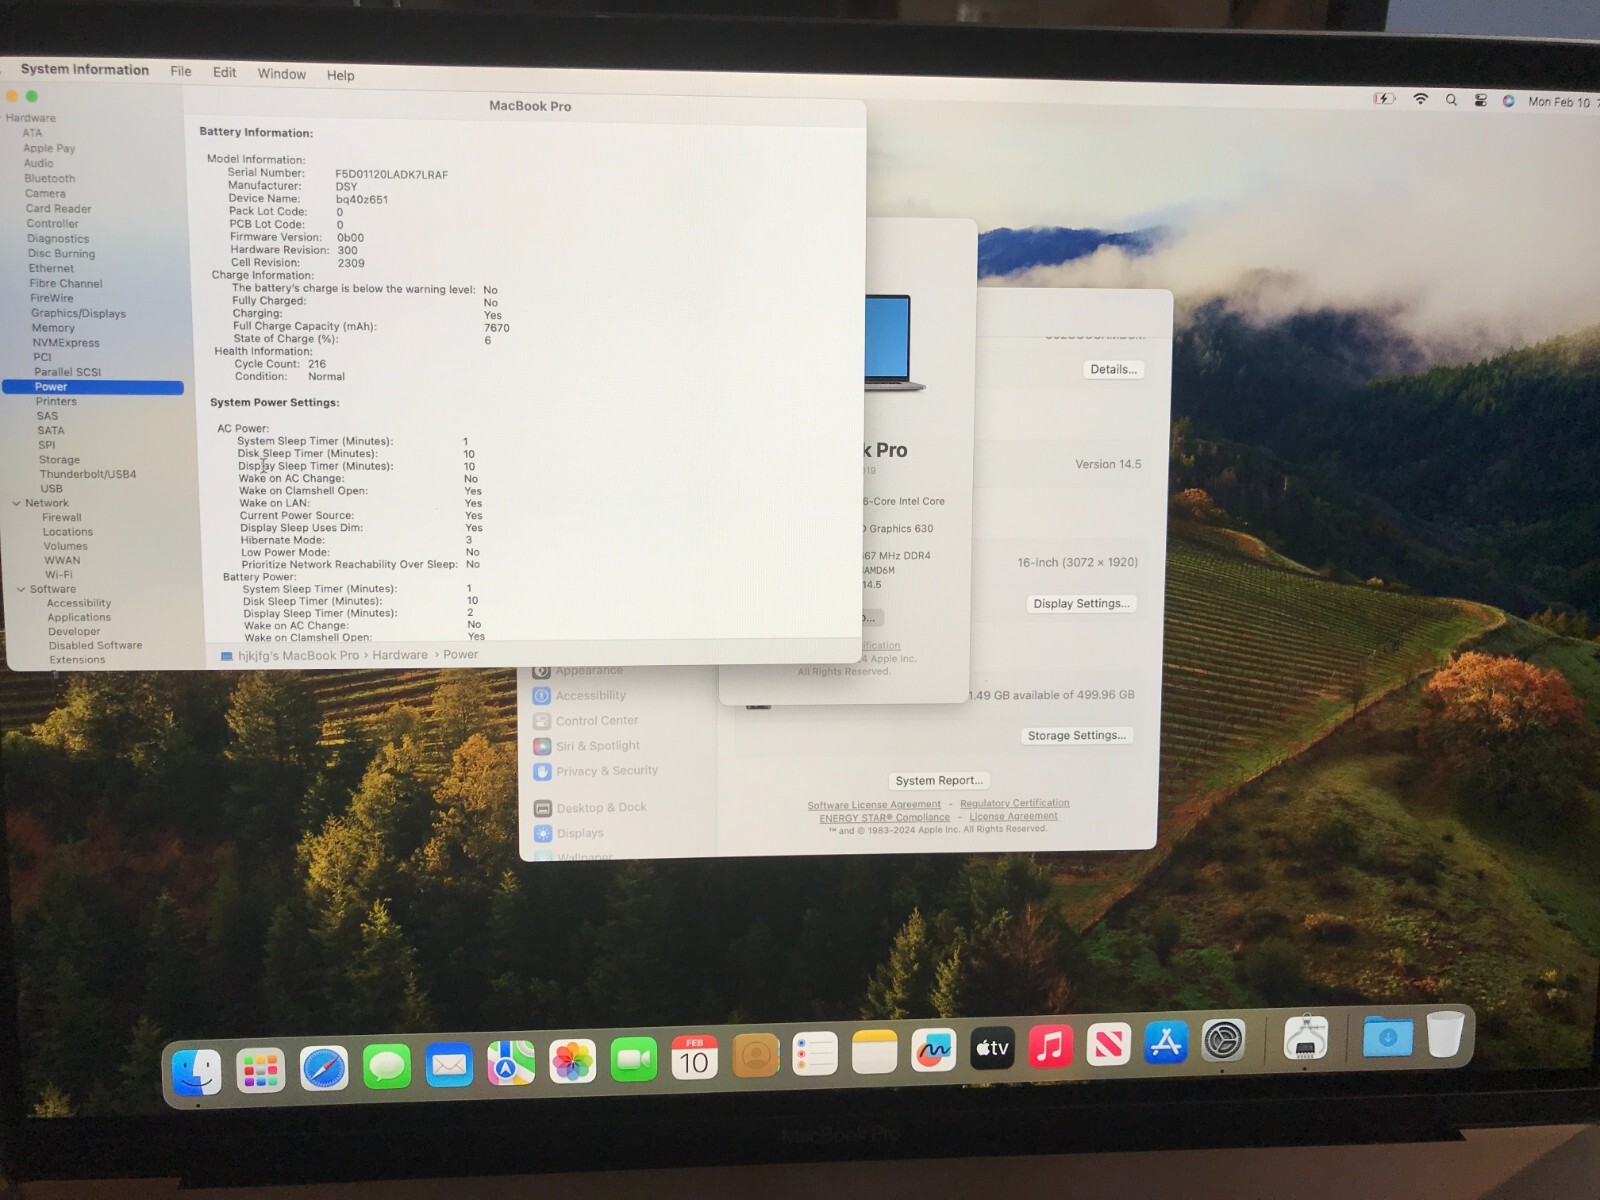Viewport: 1600px width, 1200px height.
Task: Open Freeform app in dock
Action: 934,1051
